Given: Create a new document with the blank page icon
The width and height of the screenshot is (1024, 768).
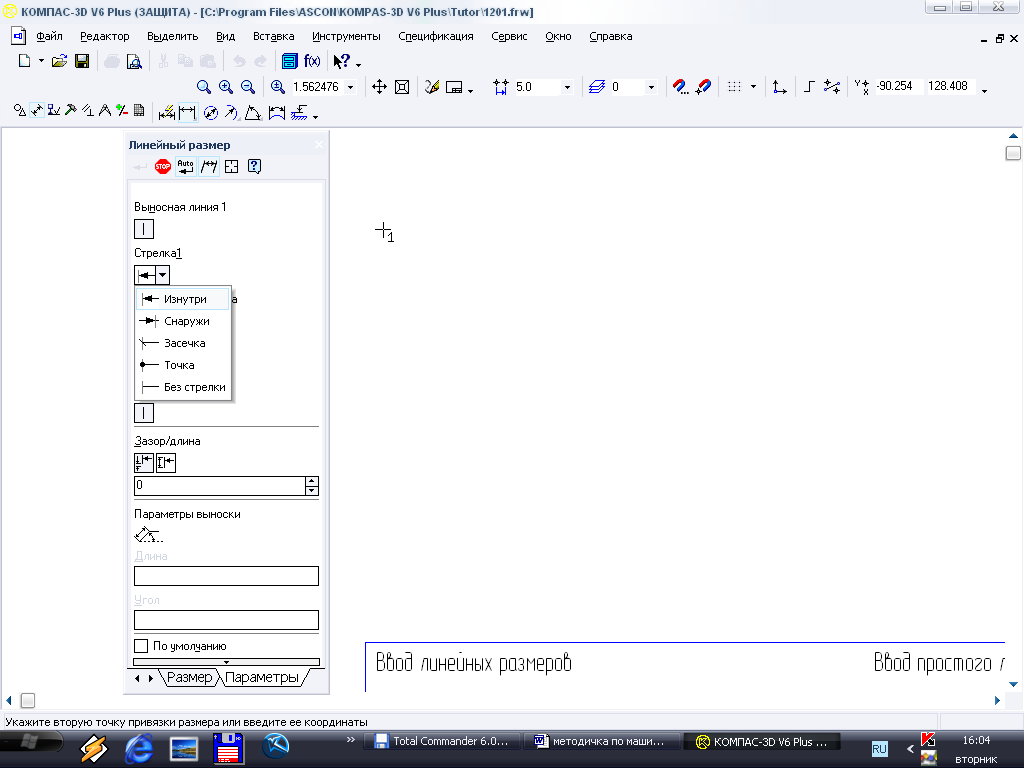Looking at the screenshot, I should pos(24,61).
